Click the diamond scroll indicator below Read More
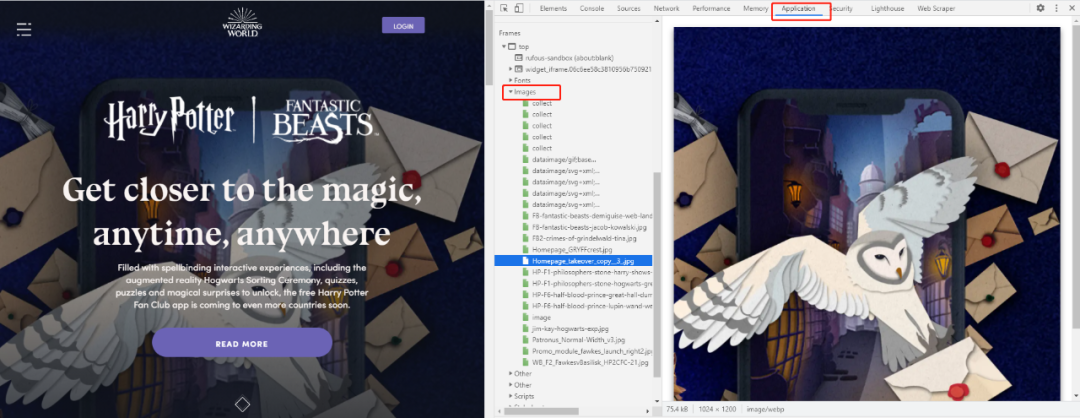1080x418 pixels. point(242,404)
